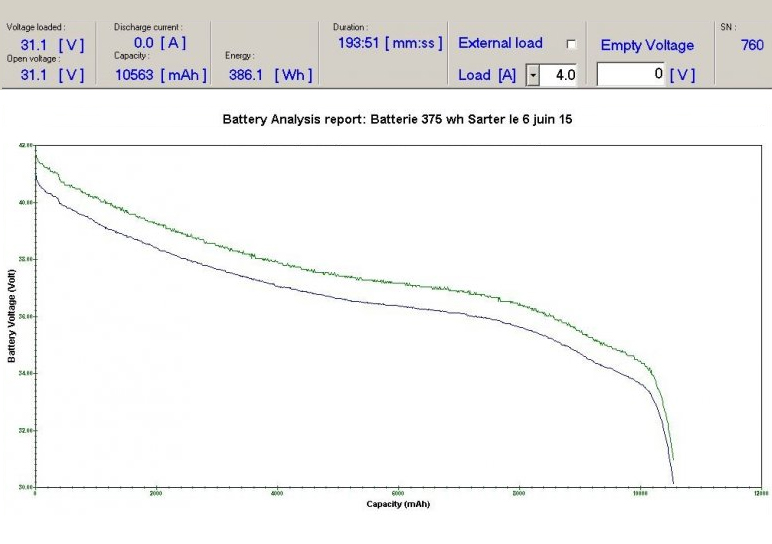
Task: Click the Battery Analysis report chart title
Action: pyautogui.click(x=397, y=119)
